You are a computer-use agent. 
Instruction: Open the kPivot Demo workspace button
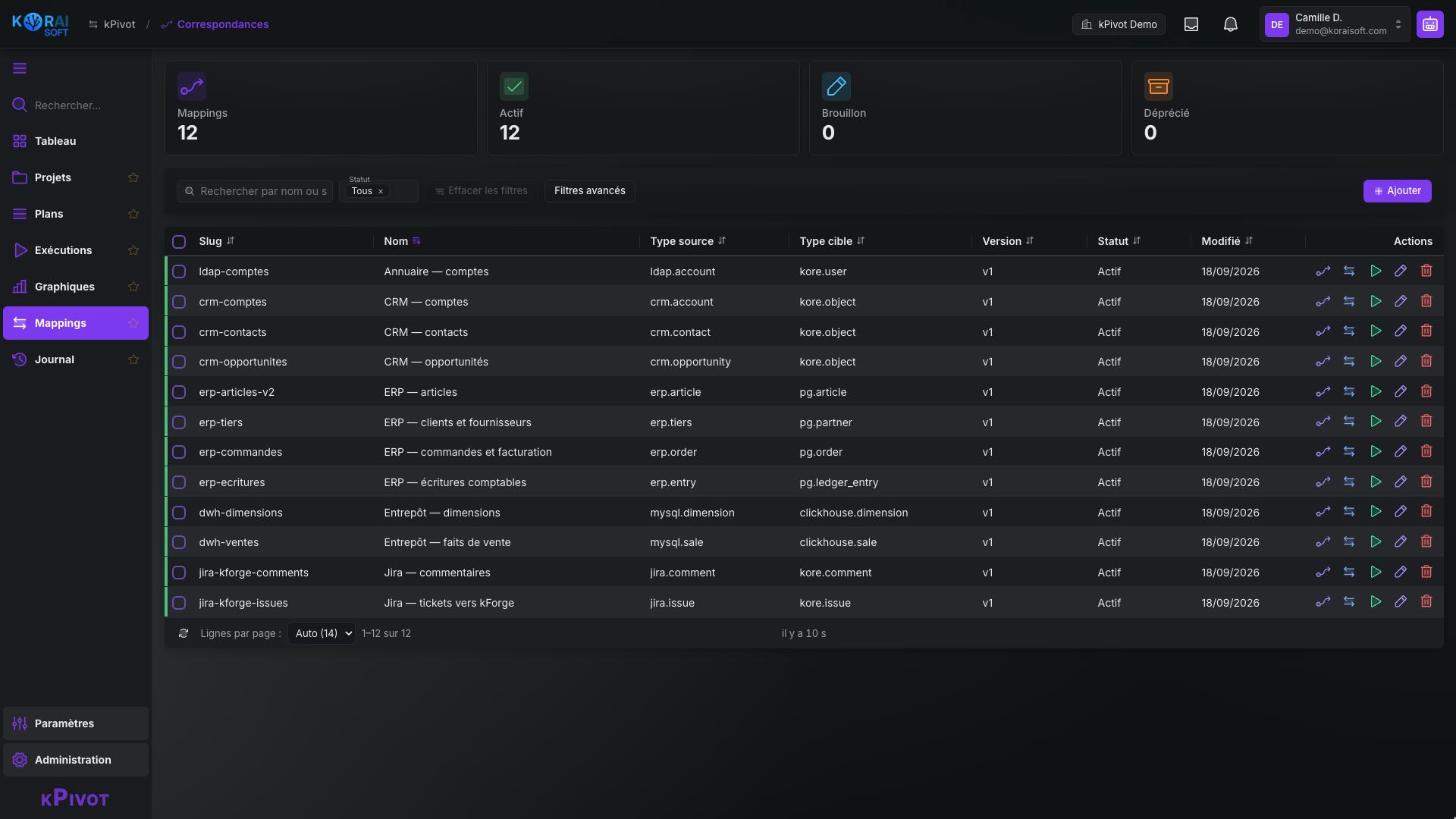[1119, 24]
